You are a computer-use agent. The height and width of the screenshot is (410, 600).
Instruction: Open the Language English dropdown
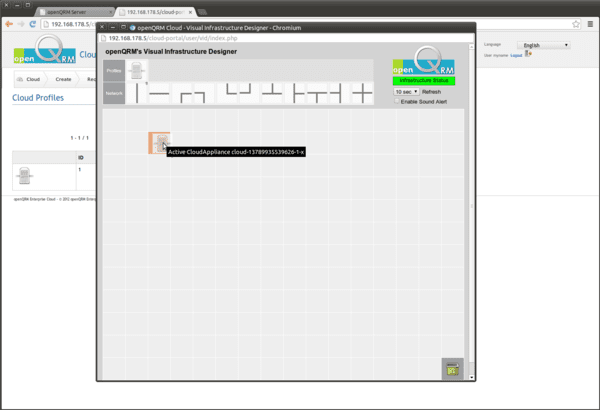click(x=544, y=45)
